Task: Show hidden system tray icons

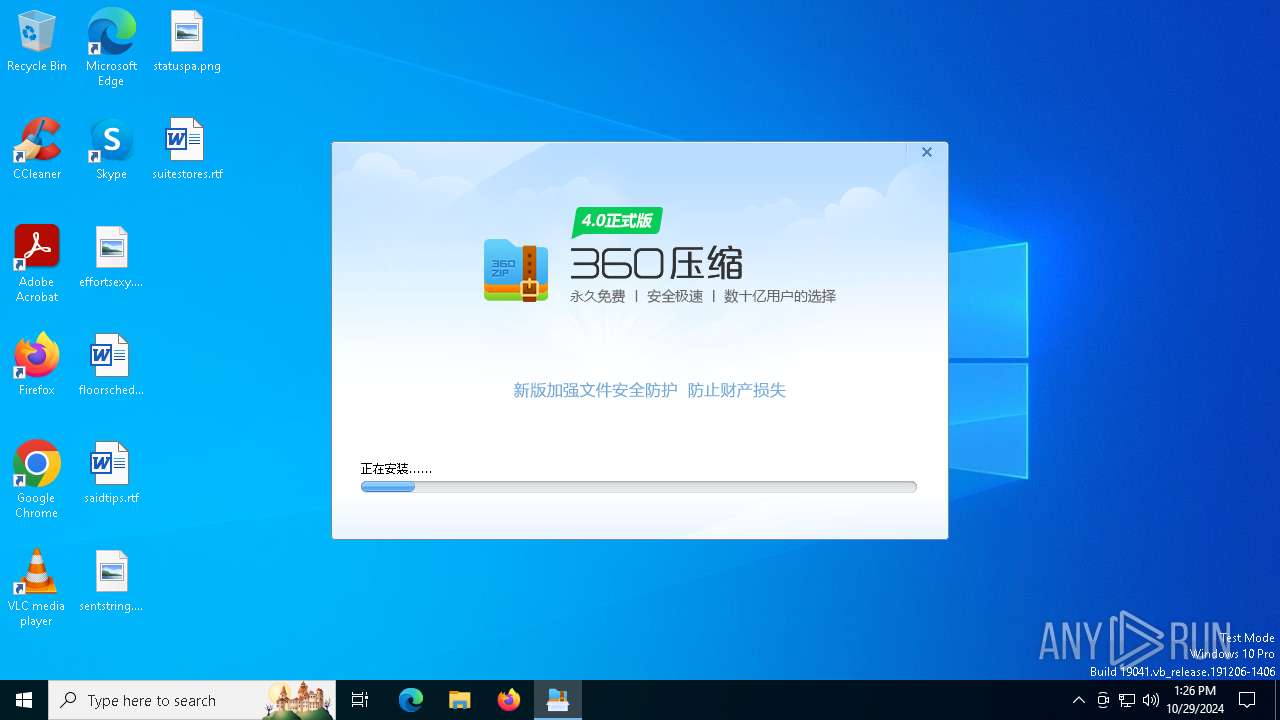Action: pos(1078,700)
